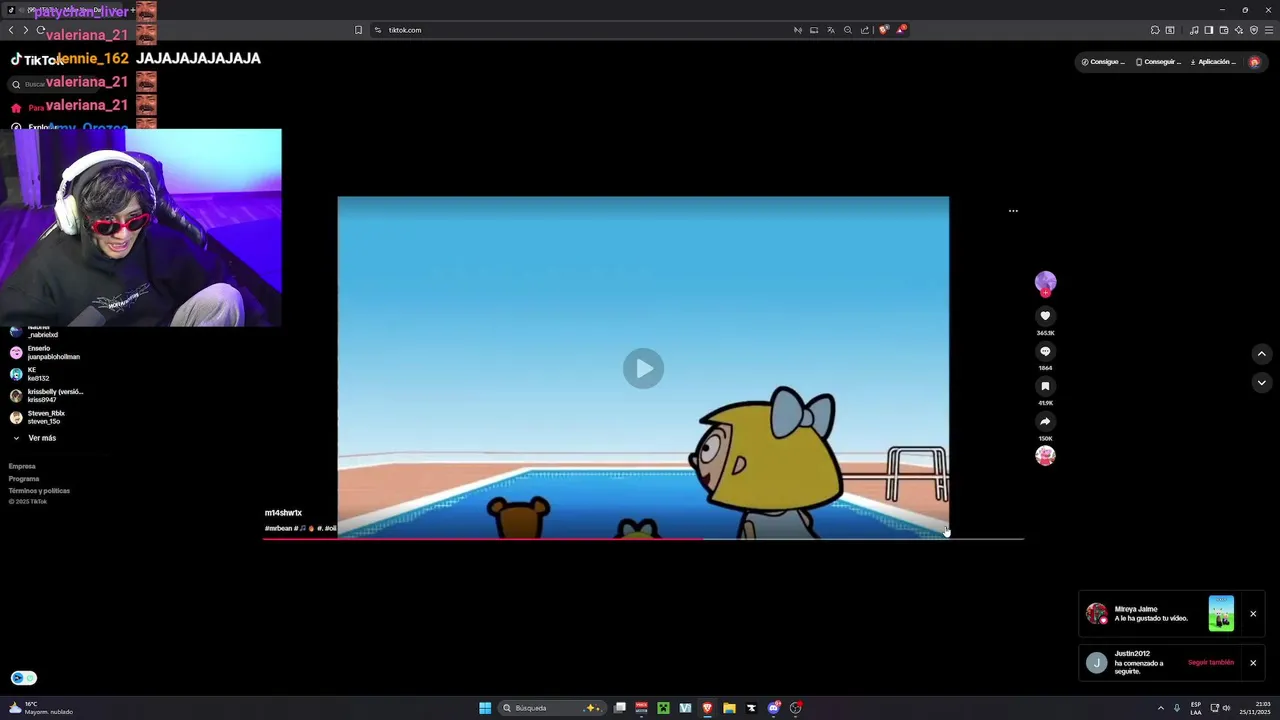Open the Windows Start button
The image size is (1280, 720).
pos(485,708)
